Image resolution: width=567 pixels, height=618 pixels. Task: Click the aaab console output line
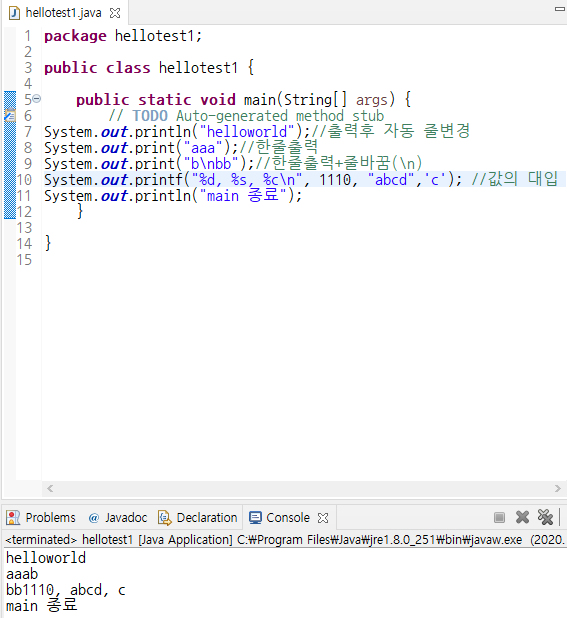click(22, 574)
